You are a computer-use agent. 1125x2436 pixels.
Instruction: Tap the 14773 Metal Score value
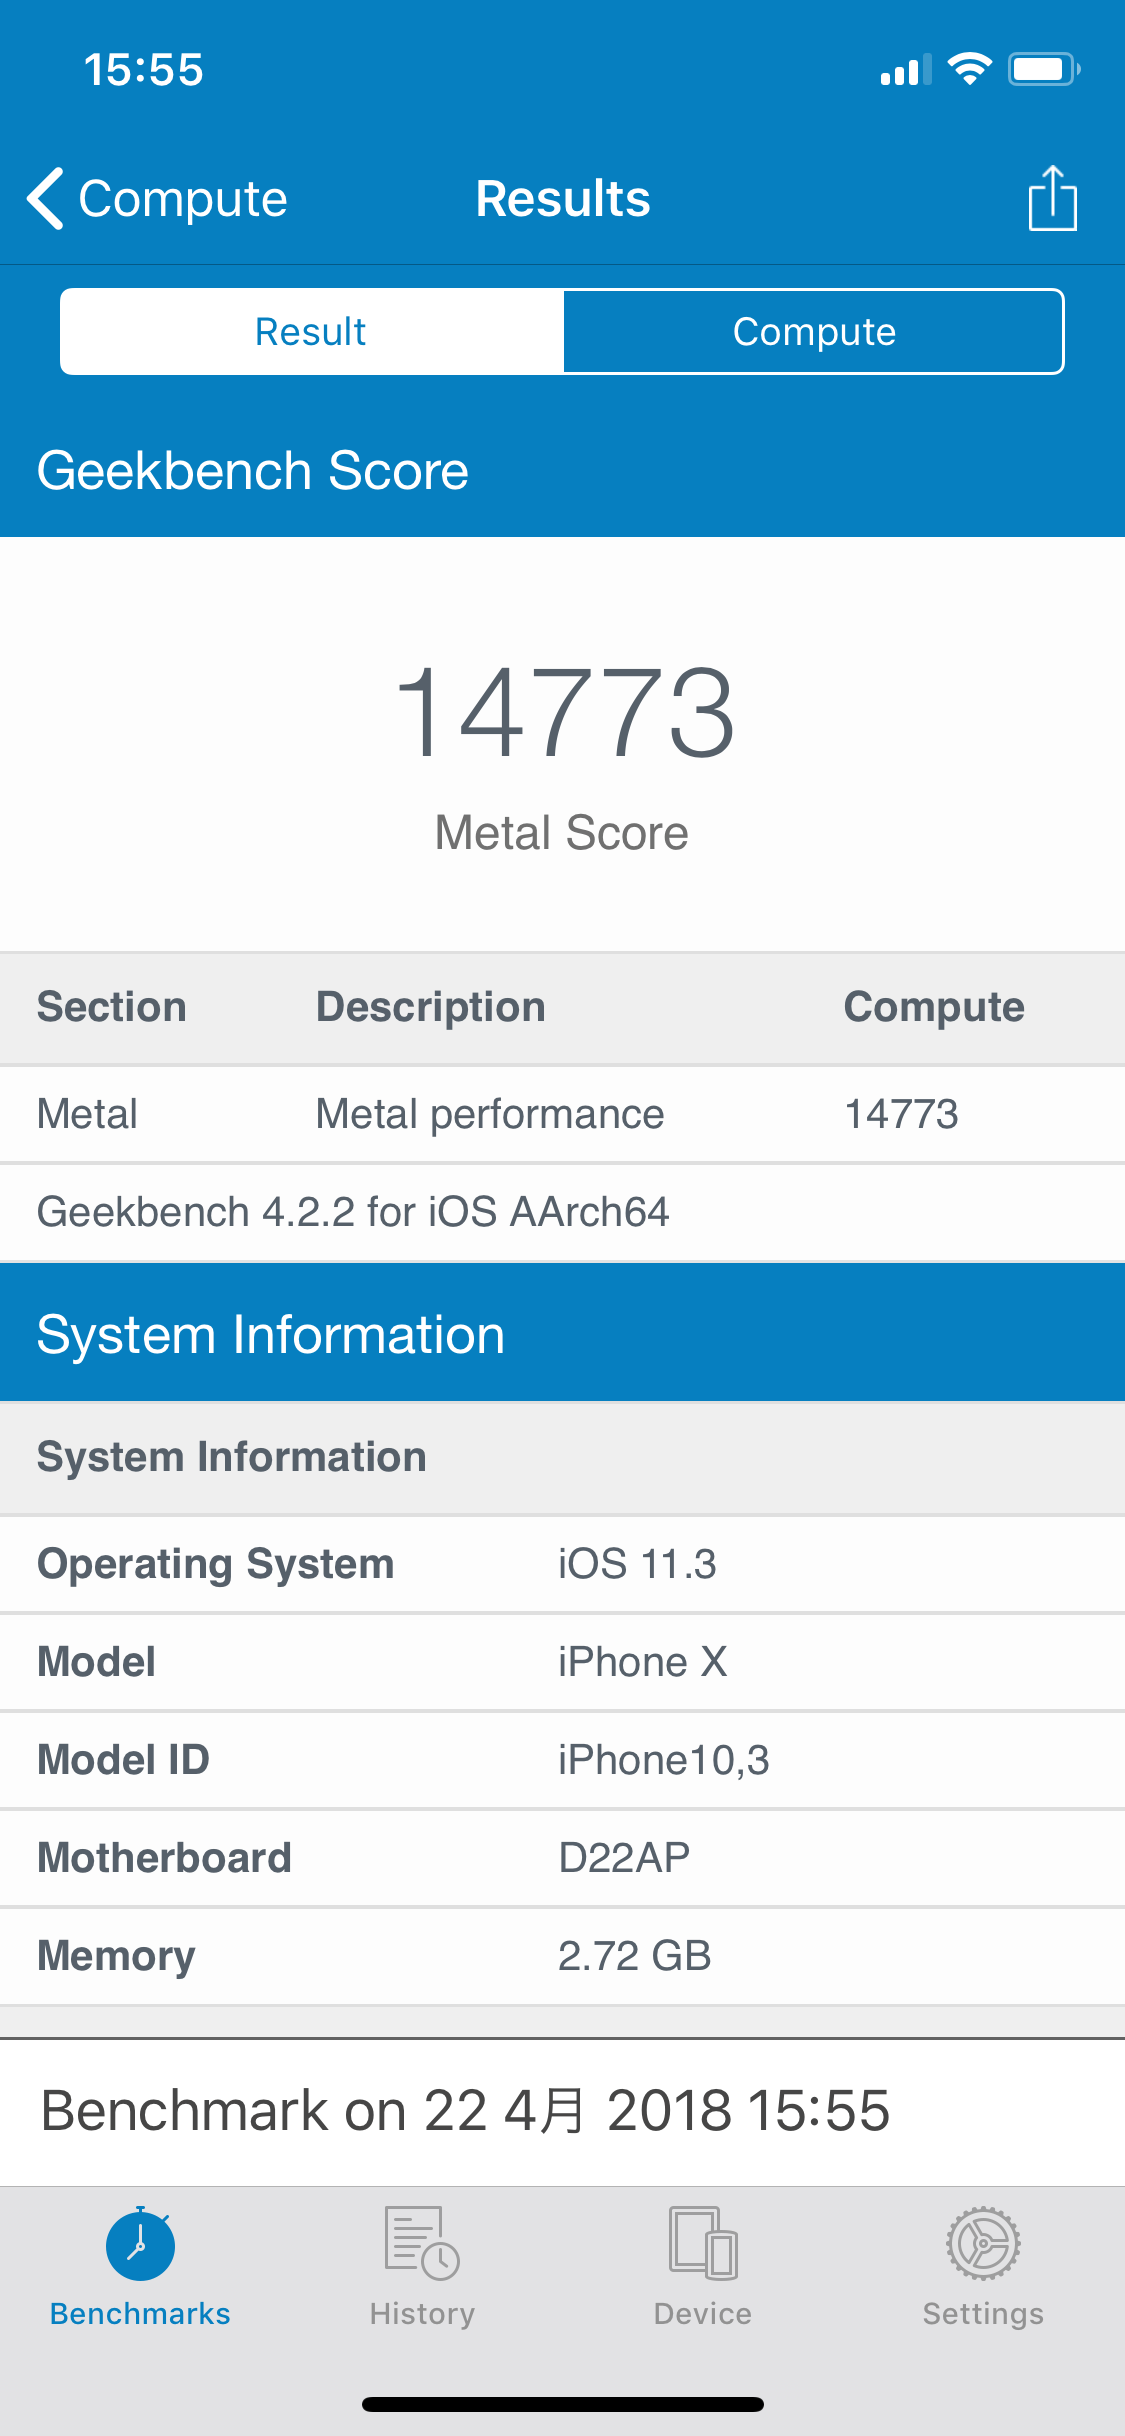[563, 713]
